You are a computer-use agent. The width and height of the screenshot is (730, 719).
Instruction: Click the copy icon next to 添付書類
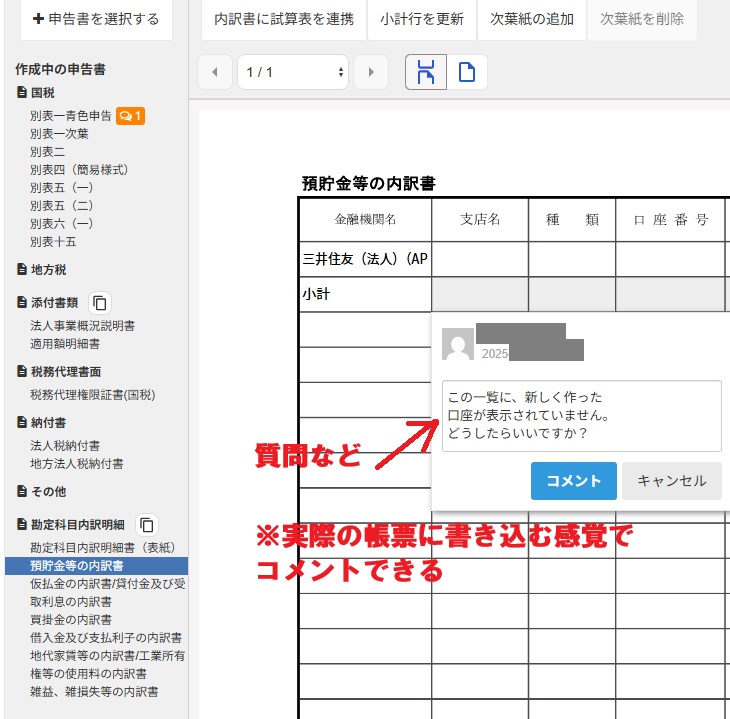100,302
